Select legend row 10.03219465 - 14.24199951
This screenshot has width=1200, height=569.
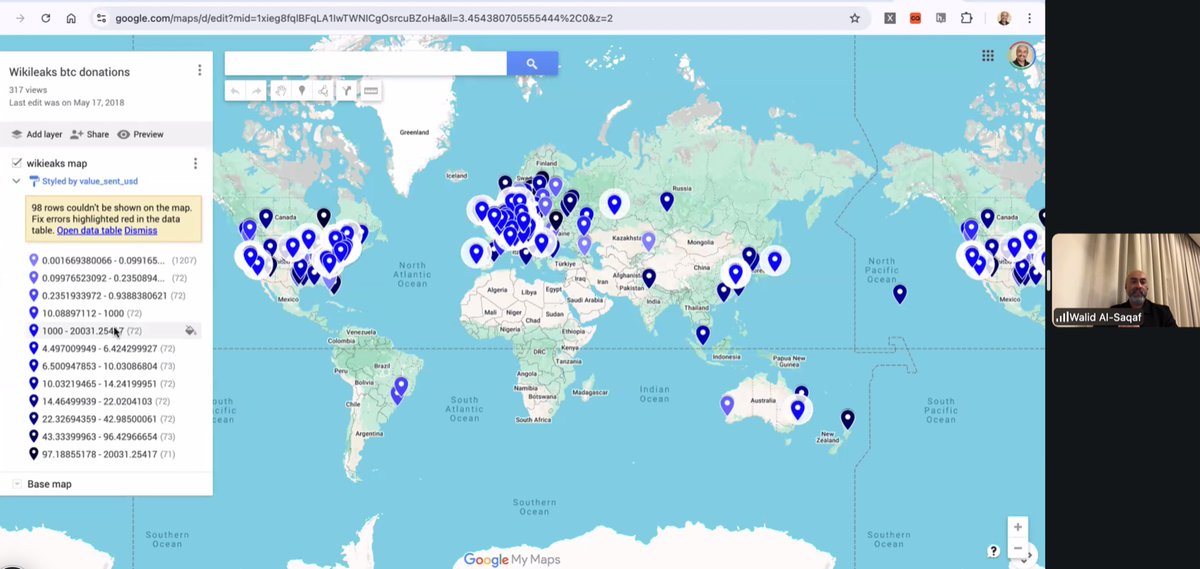(112, 384)
